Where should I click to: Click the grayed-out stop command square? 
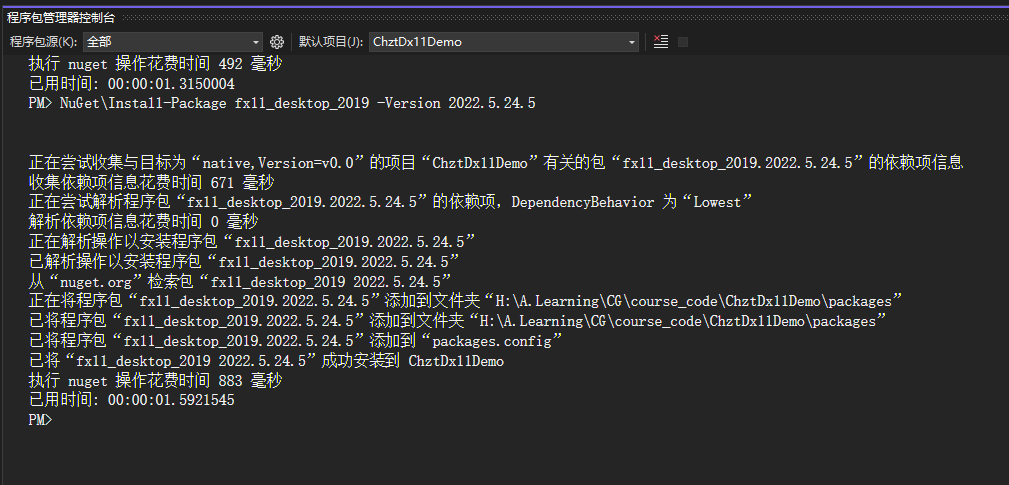pos(683,42)
